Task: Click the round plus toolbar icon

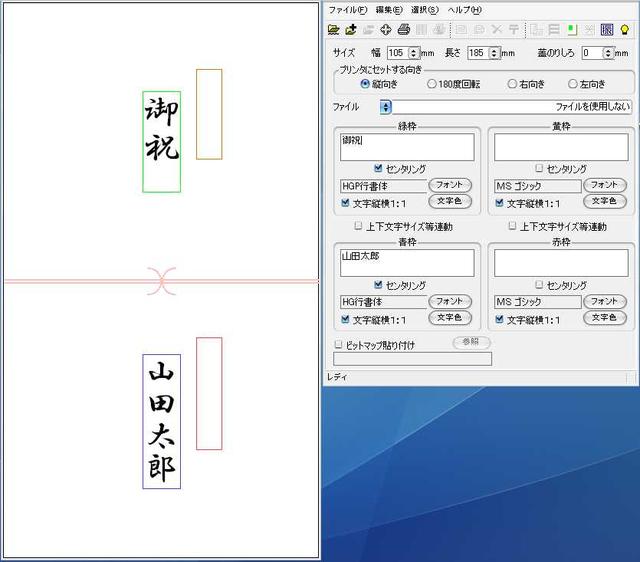Action: 385,29
